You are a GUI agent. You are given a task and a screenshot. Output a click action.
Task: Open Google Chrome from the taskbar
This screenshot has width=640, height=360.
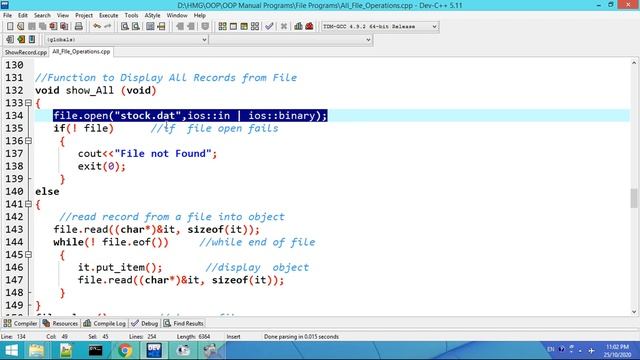tap(125, 351)
